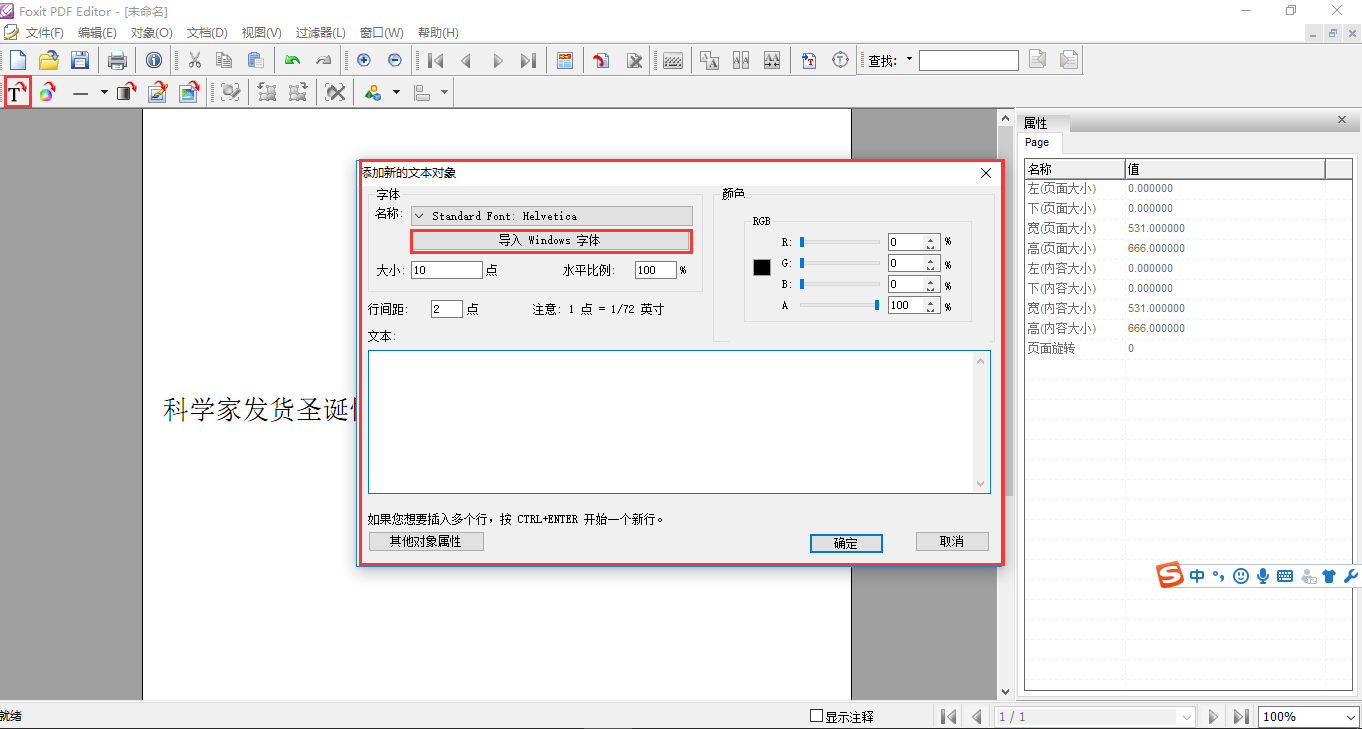Click the Sogou input method S icon
The height and width of the screenshot is (729, 1362).
click(1170, 576)
